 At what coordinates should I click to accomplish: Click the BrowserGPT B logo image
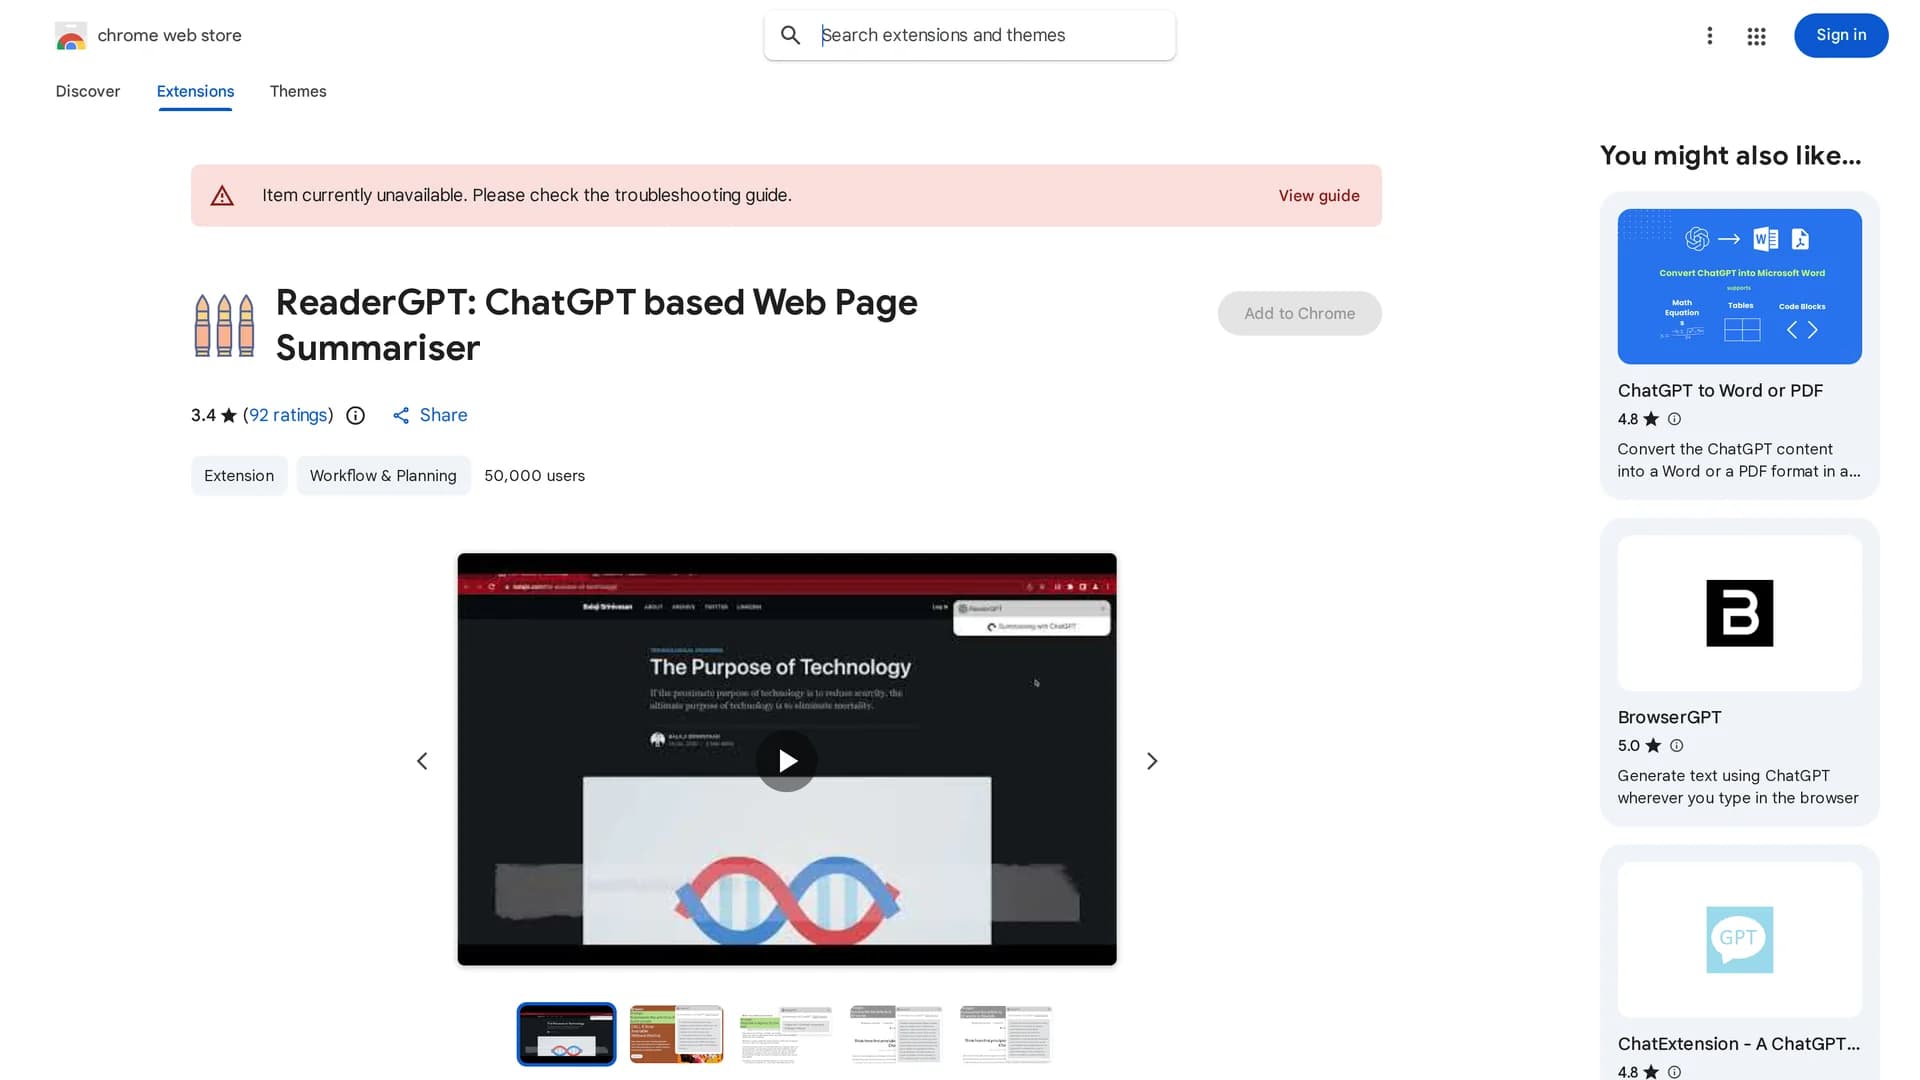coord(1739,613)
